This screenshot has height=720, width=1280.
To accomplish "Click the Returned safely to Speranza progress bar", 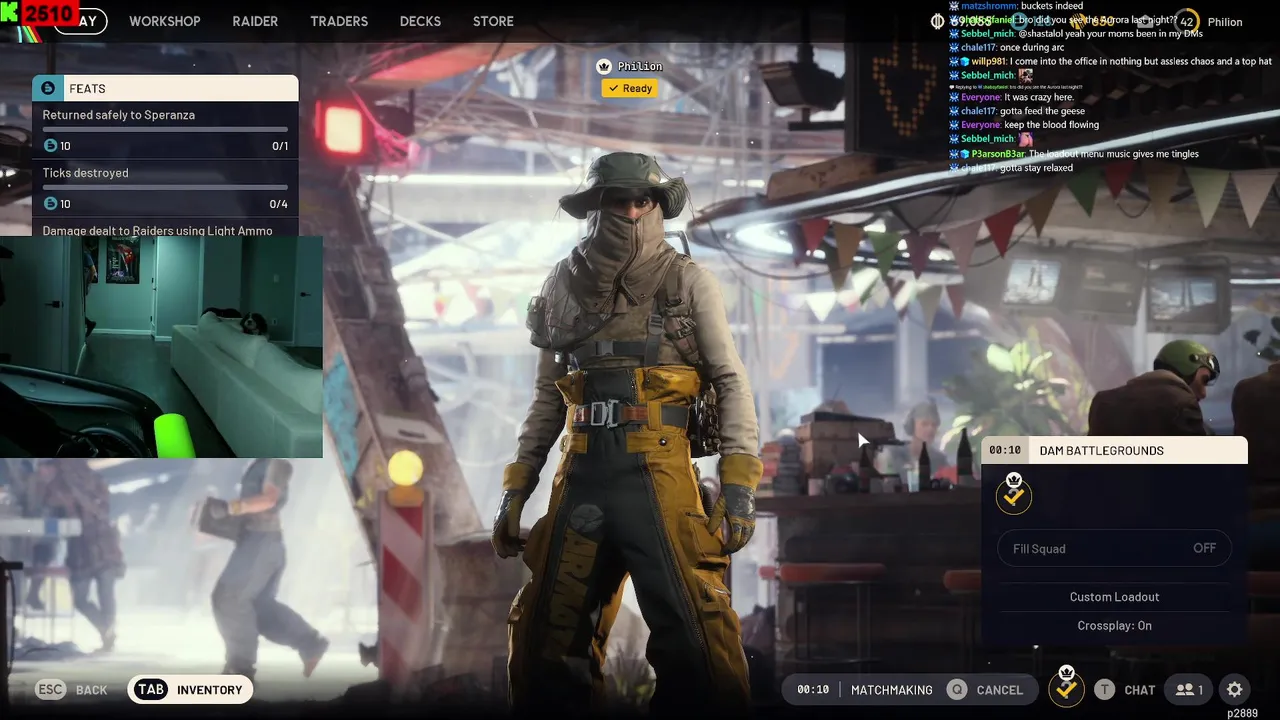I will pyautogui.click(x=165, y=130).
